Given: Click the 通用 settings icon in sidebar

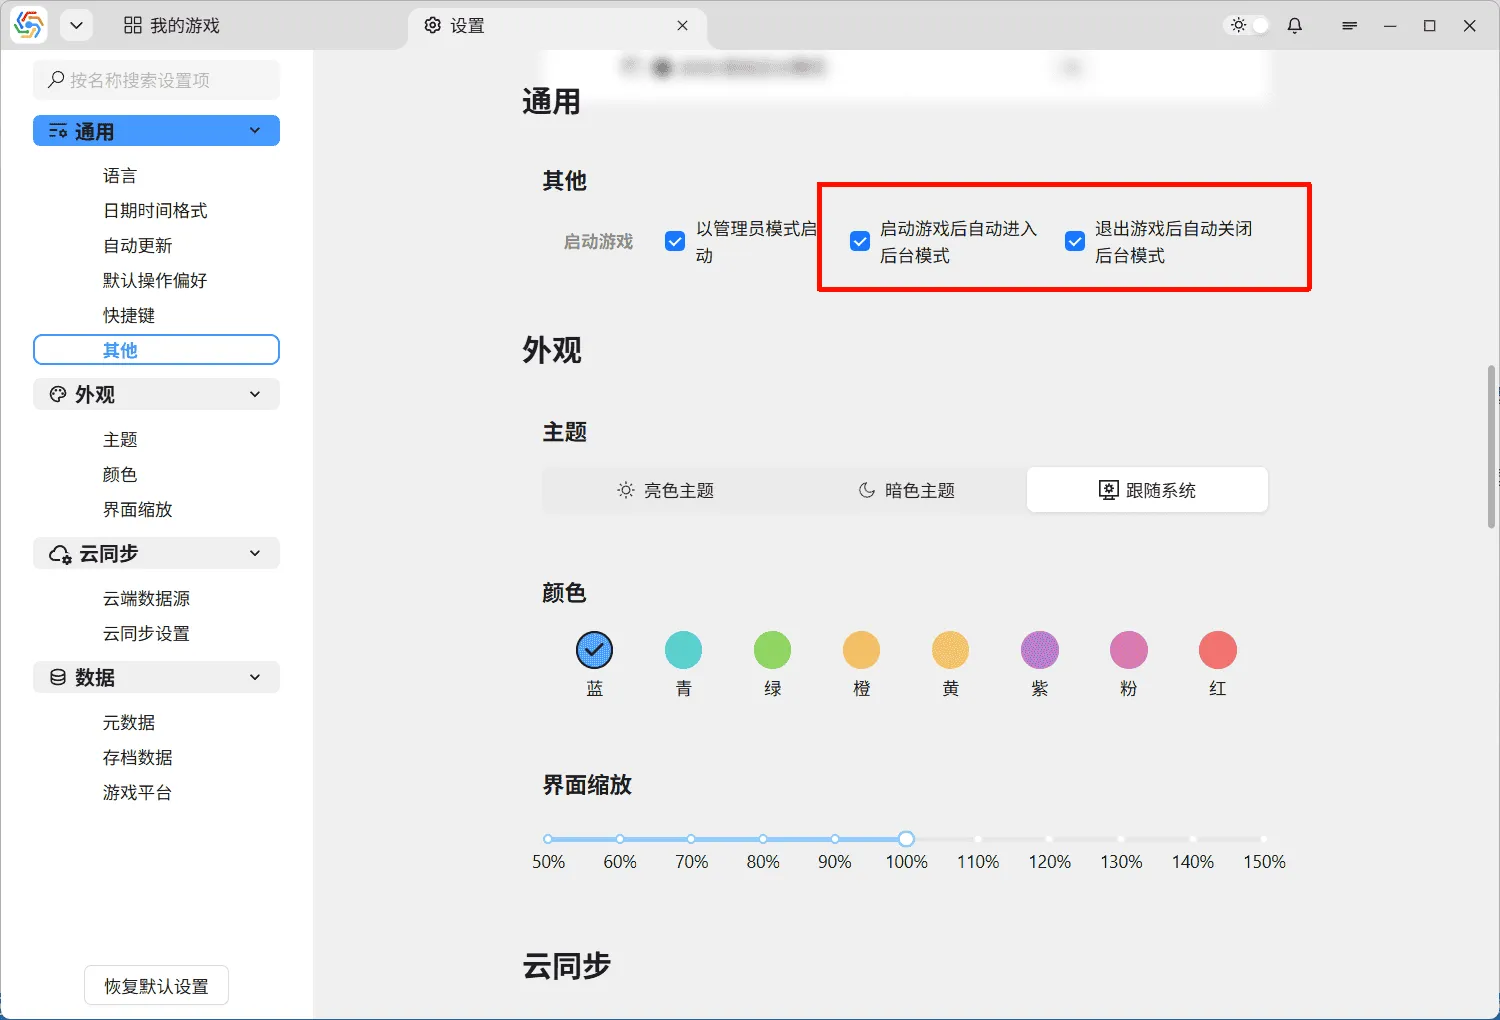Looking at the screenshot, I should [57, 130].
